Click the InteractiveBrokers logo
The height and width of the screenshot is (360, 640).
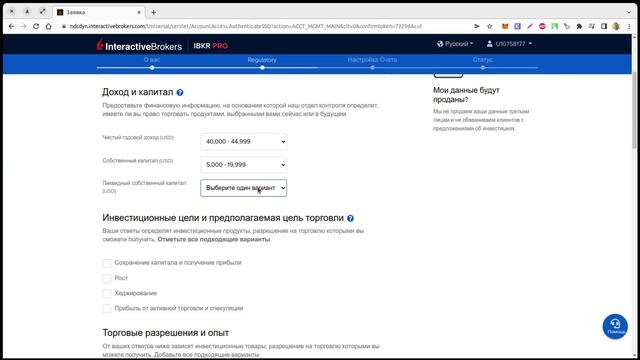[x=139, y=45]
